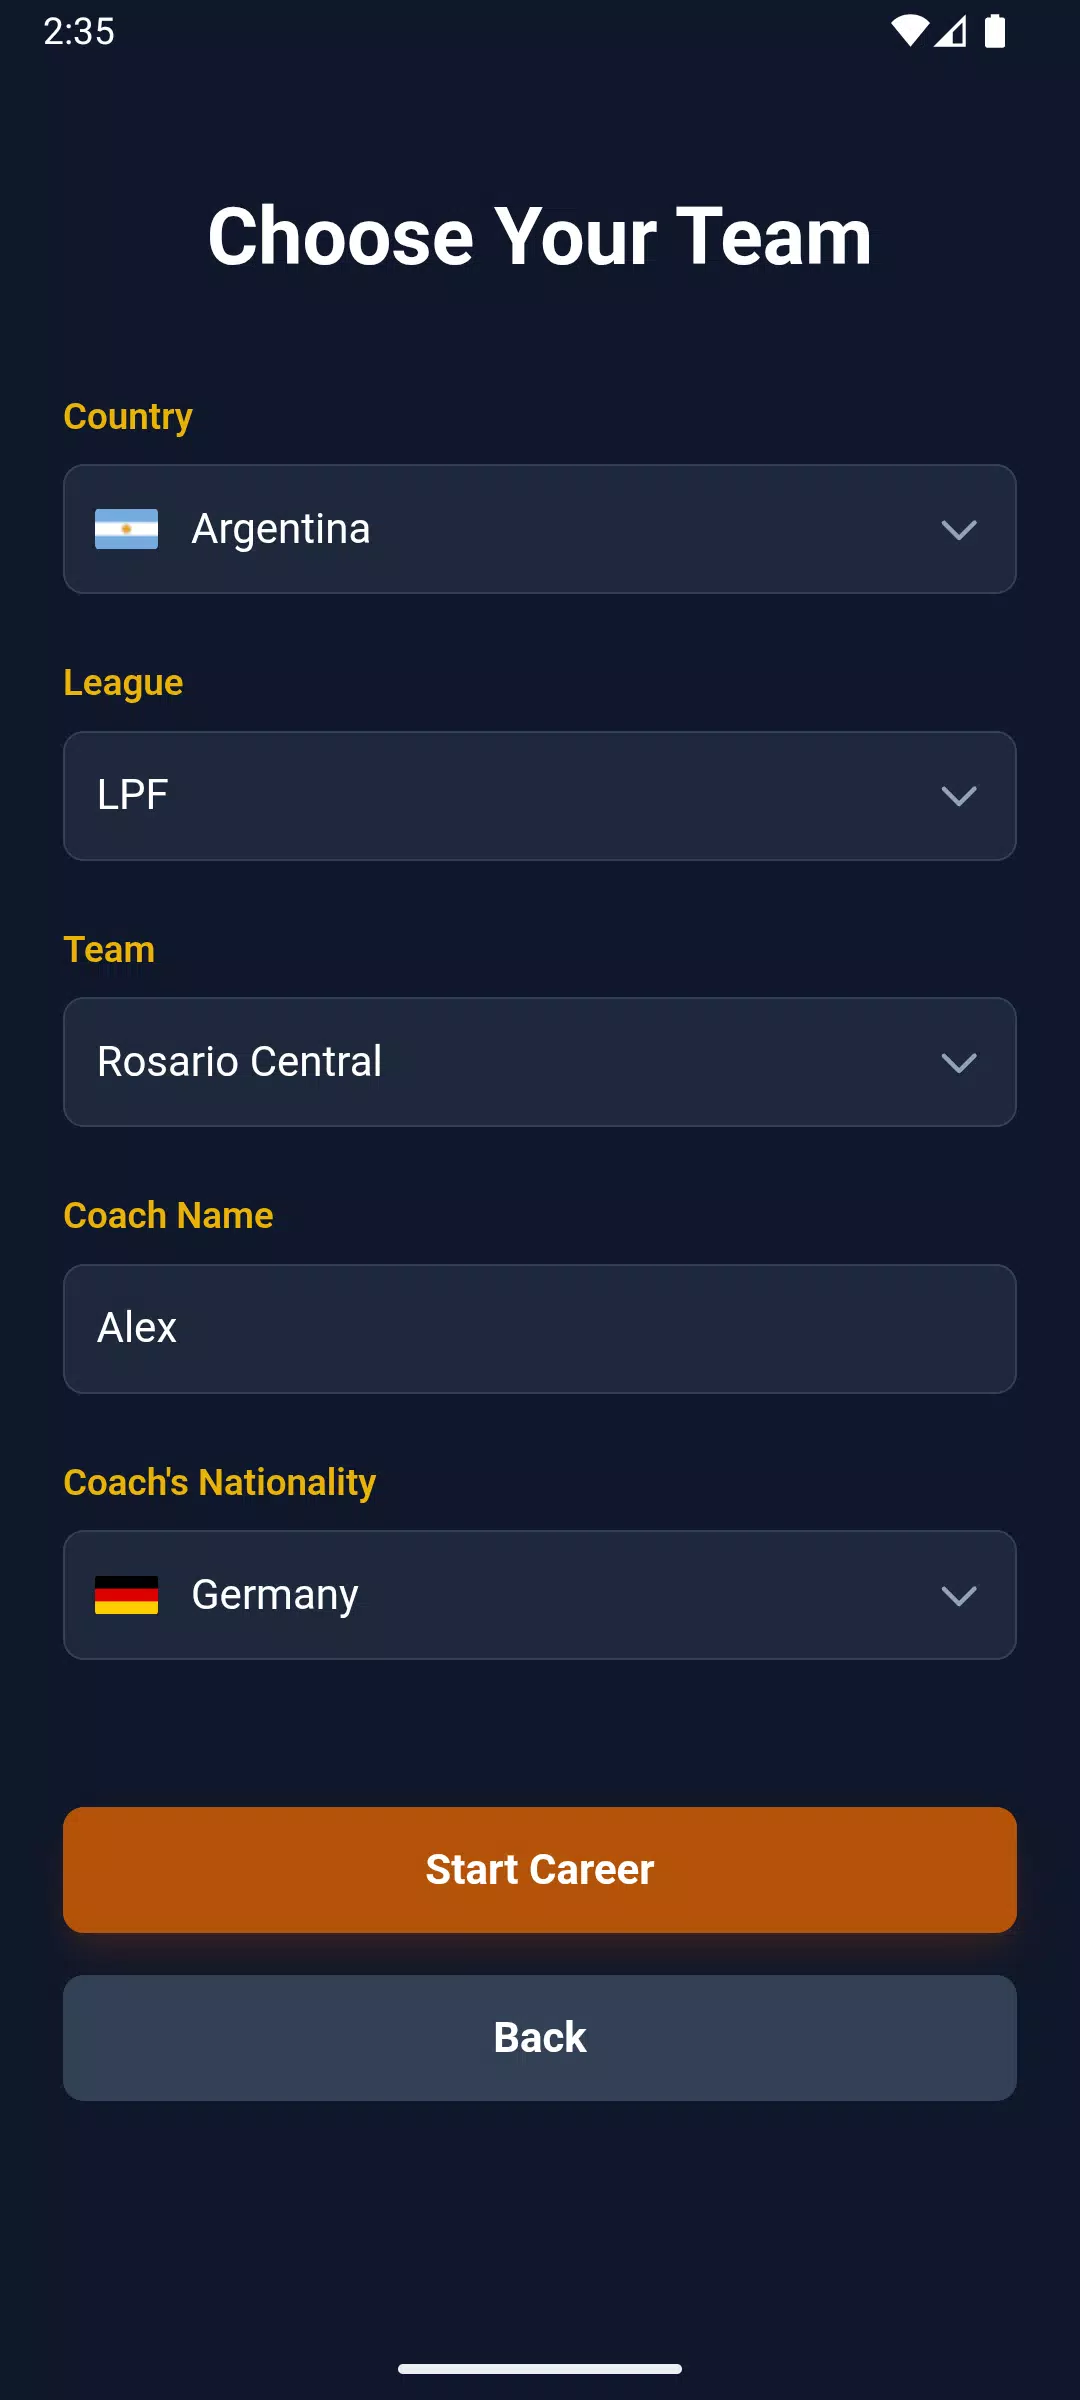Expand the Team dropdown with Rosario Central
Viewport: 1080px width, 2400px height.
click(x=540, y=1062)
